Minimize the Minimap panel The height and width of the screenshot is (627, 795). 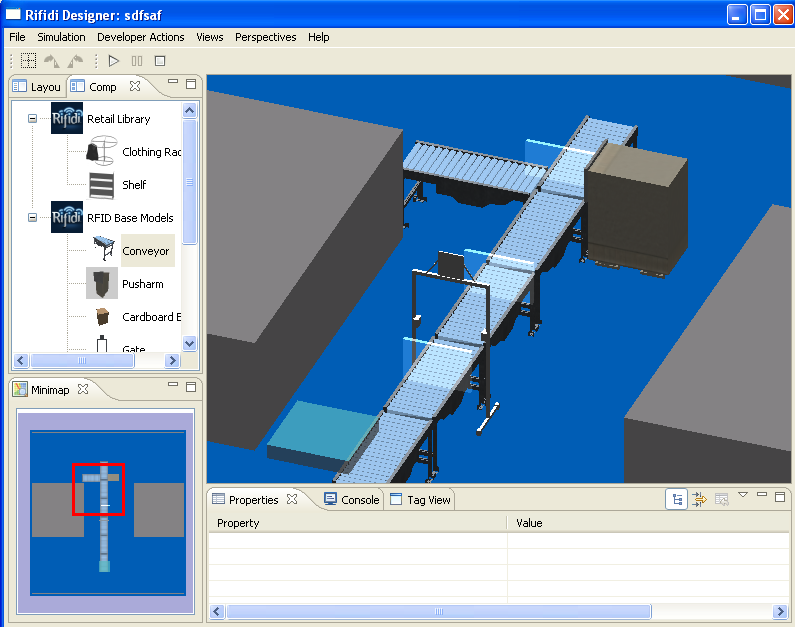pyautogui.click(x=173, y=384)
